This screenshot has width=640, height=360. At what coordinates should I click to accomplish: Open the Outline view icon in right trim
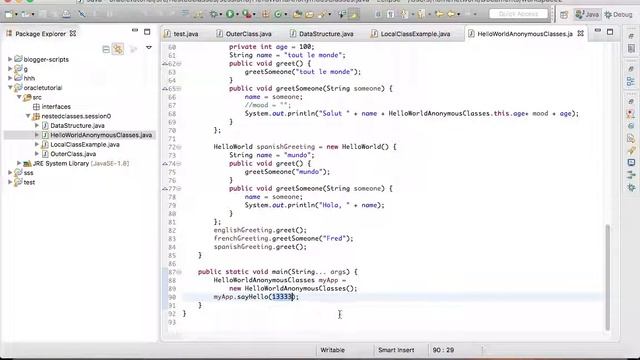coord(631,81)
